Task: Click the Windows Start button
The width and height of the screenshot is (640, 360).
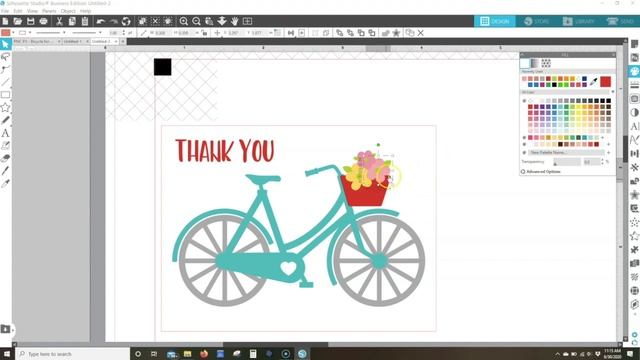Action: point(7,354)
